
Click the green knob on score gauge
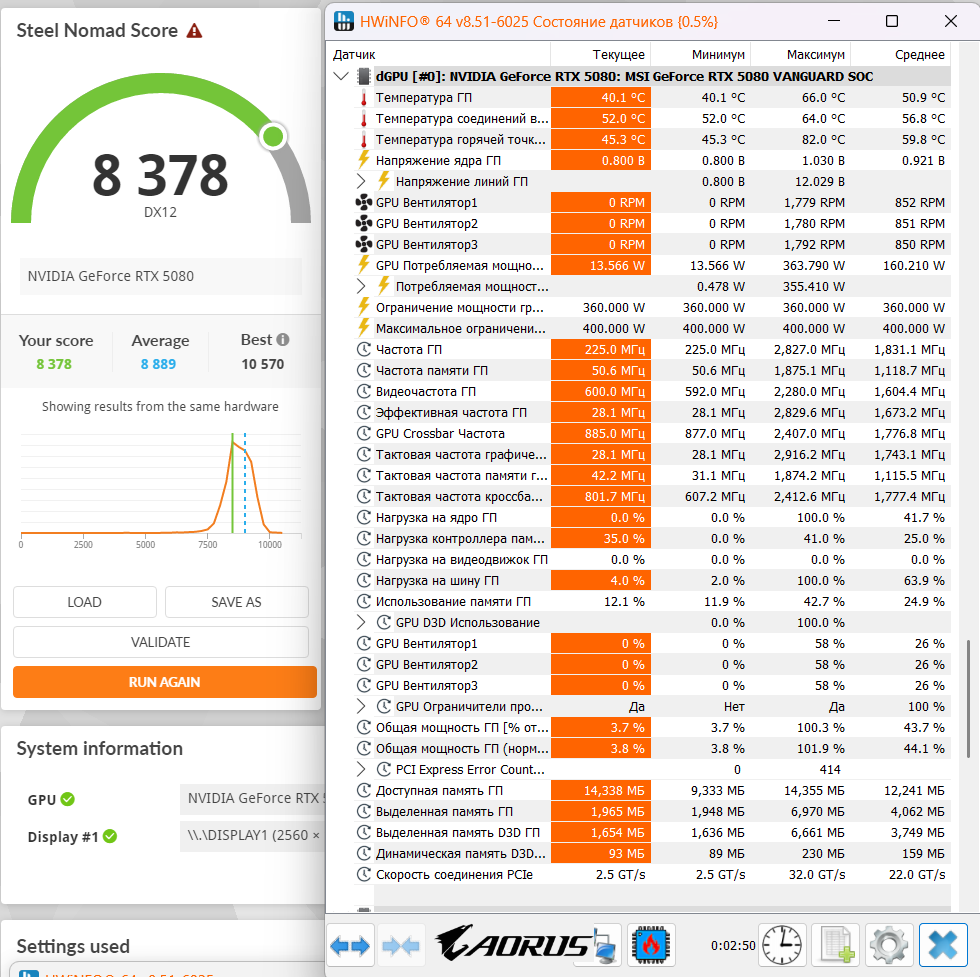click(273, 136)
